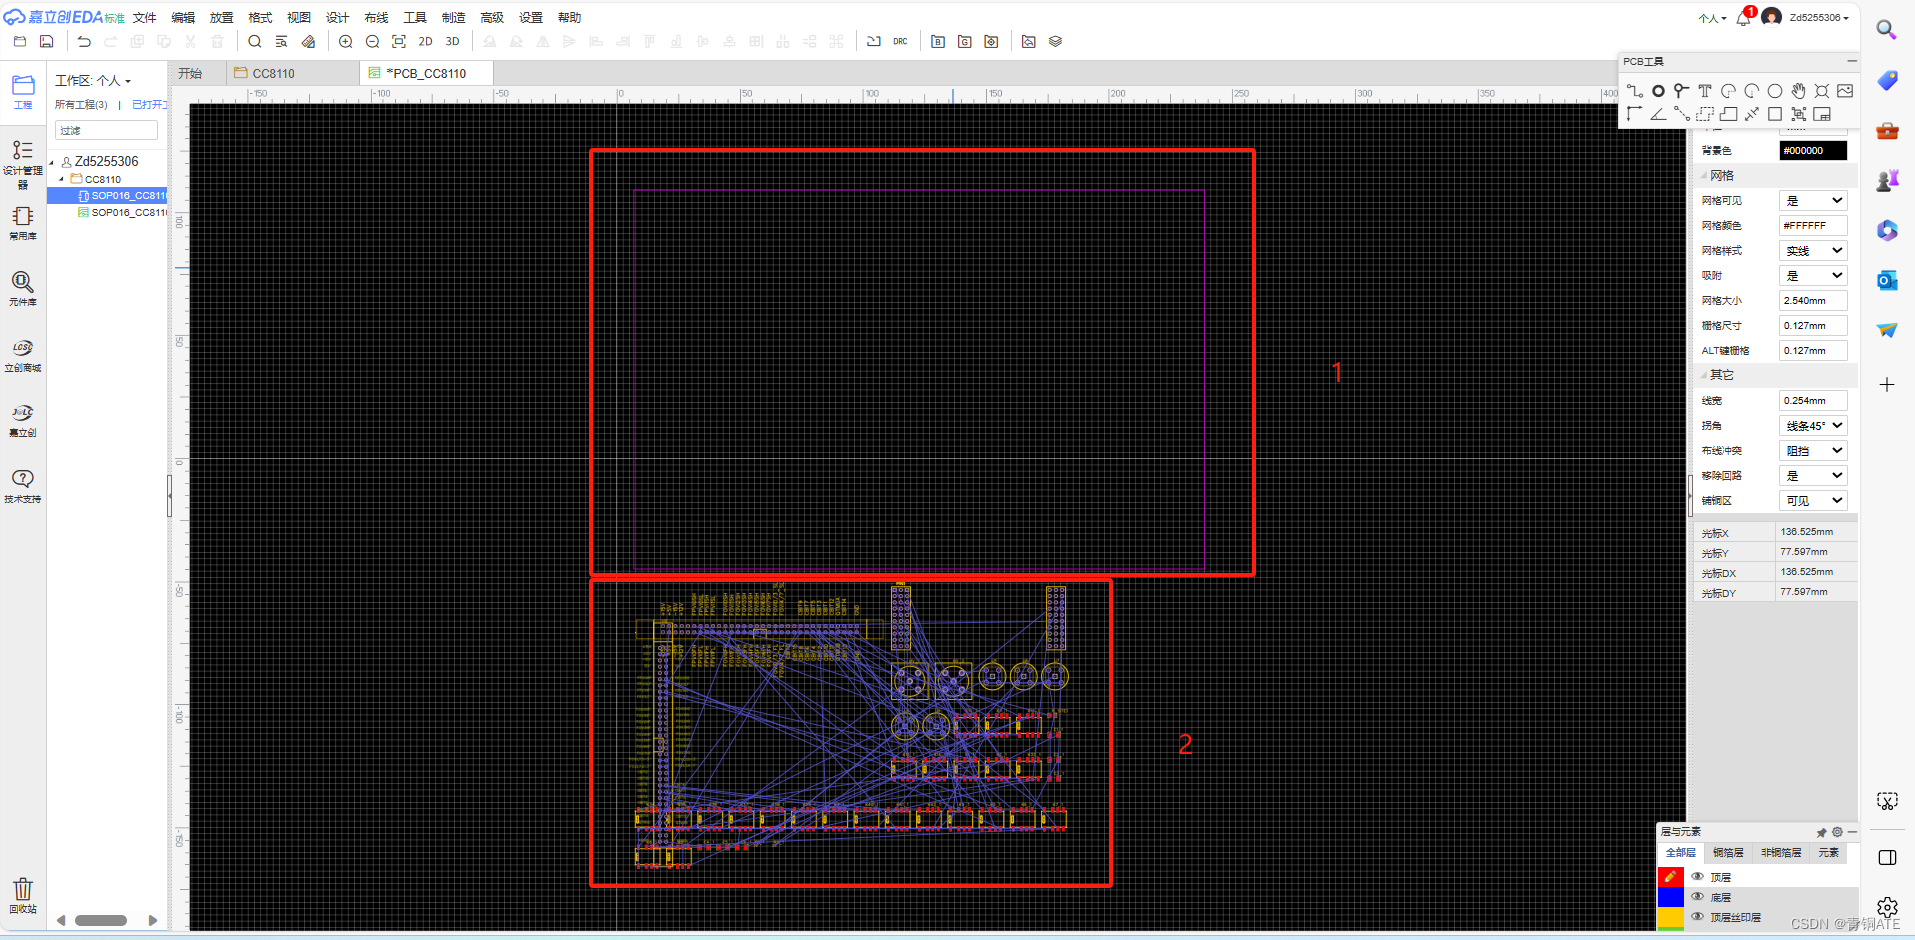This screenshot has height=940, width=1915.
Task: Switch to the 开始 tab
Action: [198, 73]
